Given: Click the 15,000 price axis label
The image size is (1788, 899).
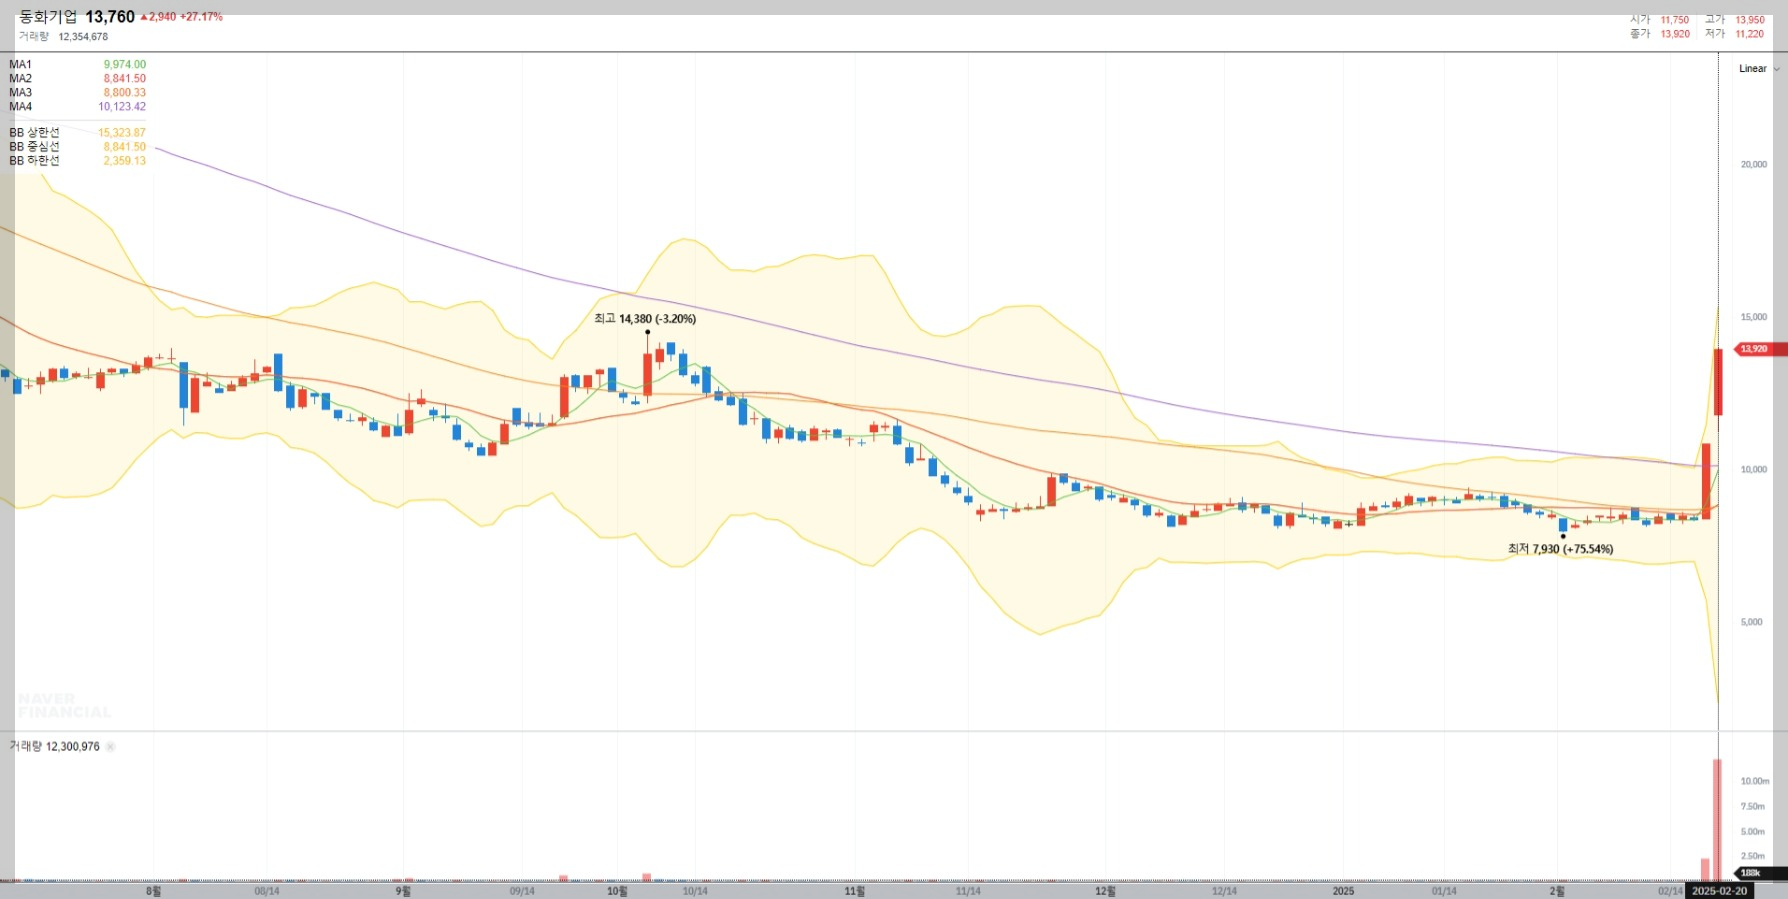Looking at the screenshot, I should tap(1753, 317).
